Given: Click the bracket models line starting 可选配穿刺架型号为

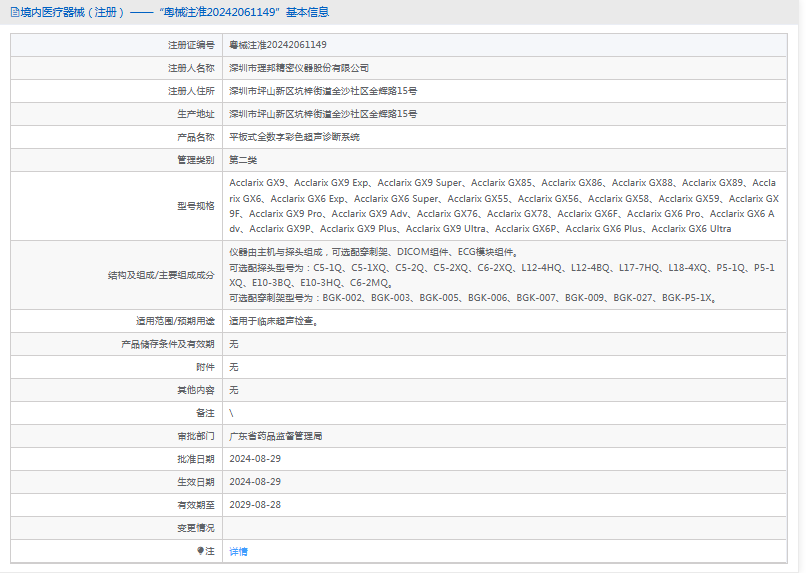Looking at the screenshot, I should tap(473, 298).
